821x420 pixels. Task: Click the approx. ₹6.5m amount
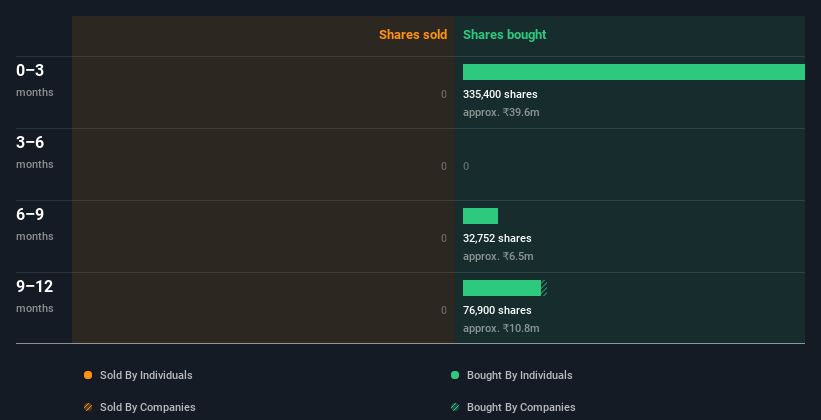click(x=498, y=257)
